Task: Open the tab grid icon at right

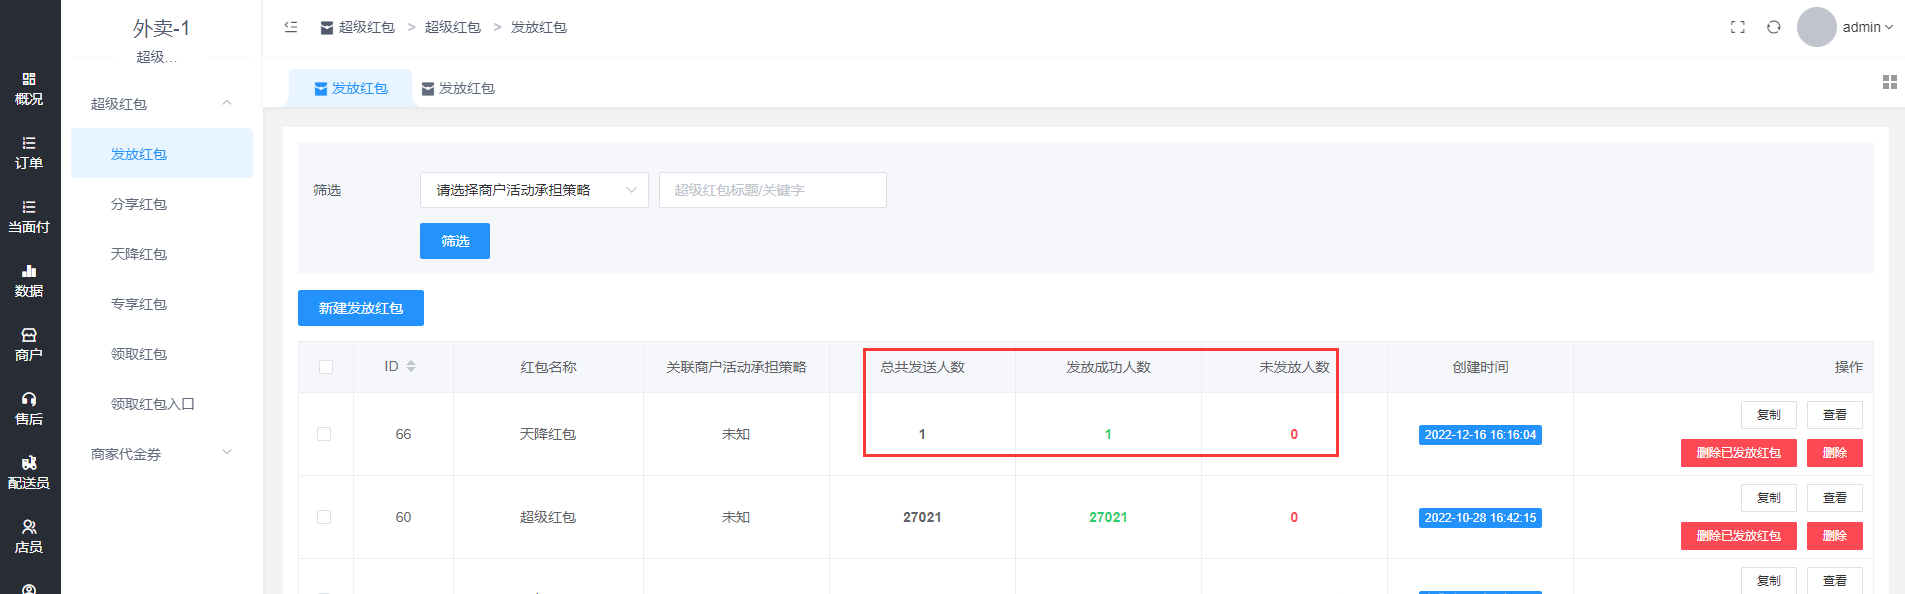Action: click(1890, 82)
